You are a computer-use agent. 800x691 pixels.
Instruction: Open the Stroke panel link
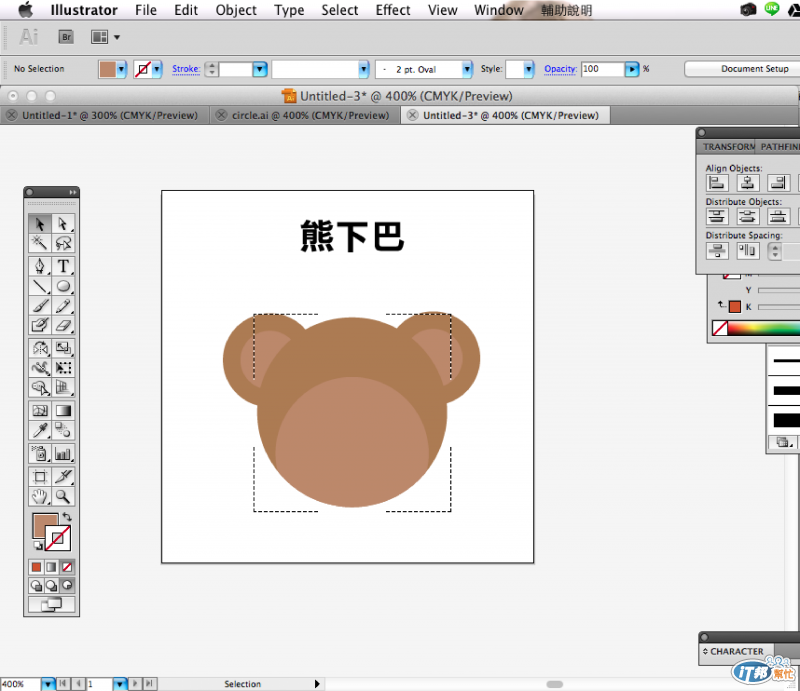(x=186, y=69)
